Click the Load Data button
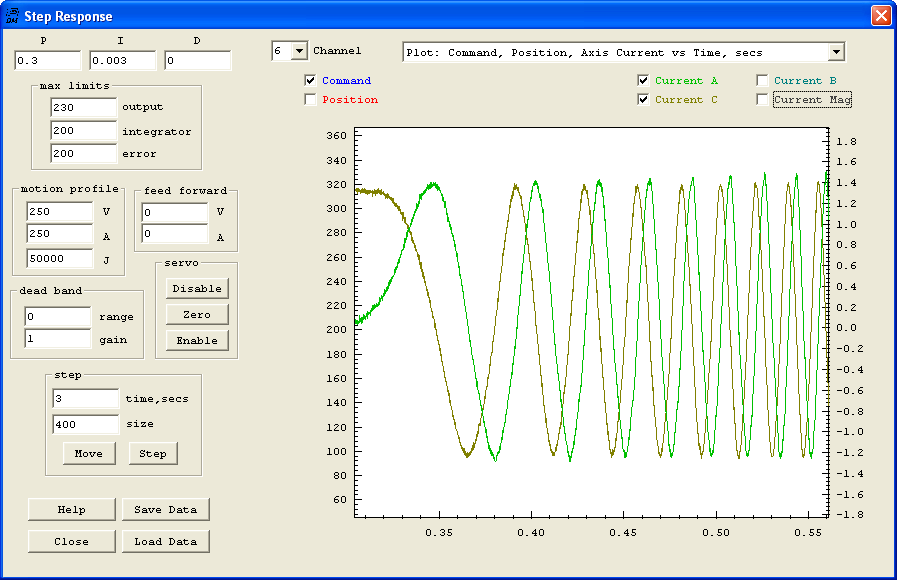Image resolution: width=897 pixels, height=580 pixels. pyautogui.click(x=166, y=541)
